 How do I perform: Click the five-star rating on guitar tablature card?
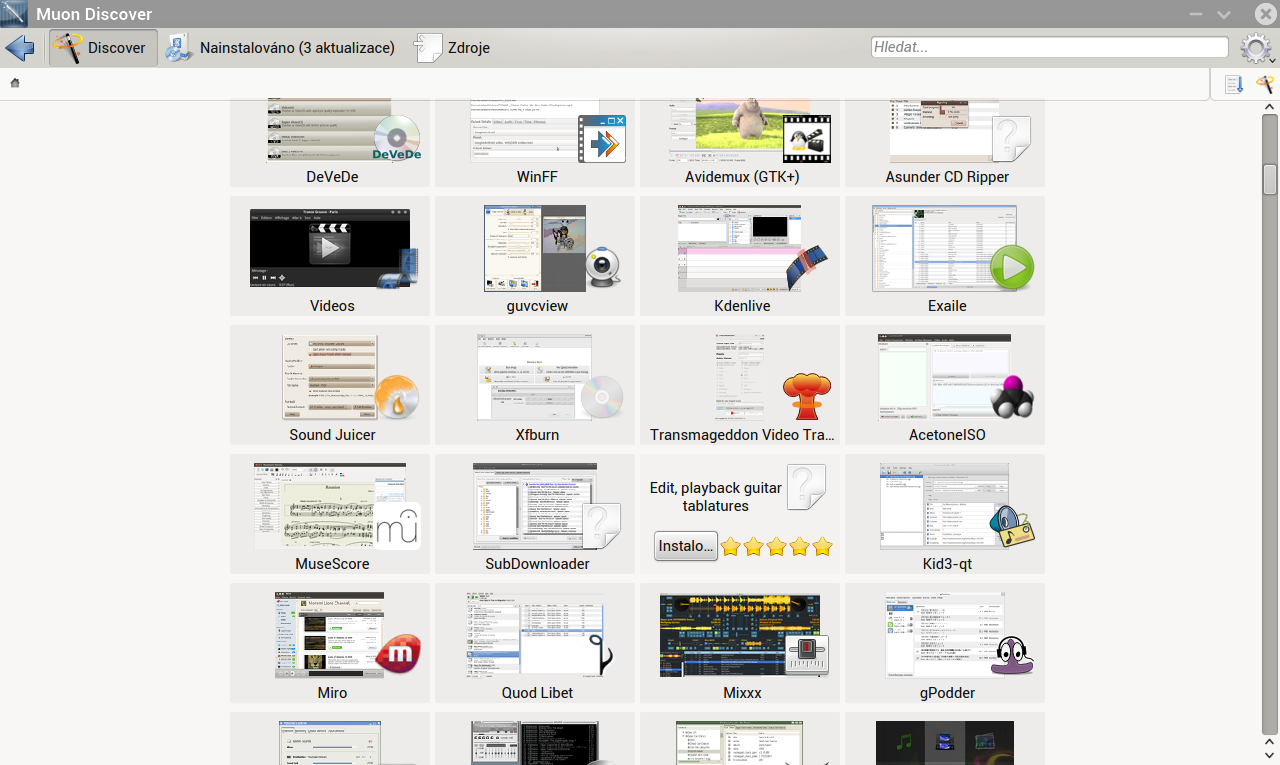click(x=777, y=547)
